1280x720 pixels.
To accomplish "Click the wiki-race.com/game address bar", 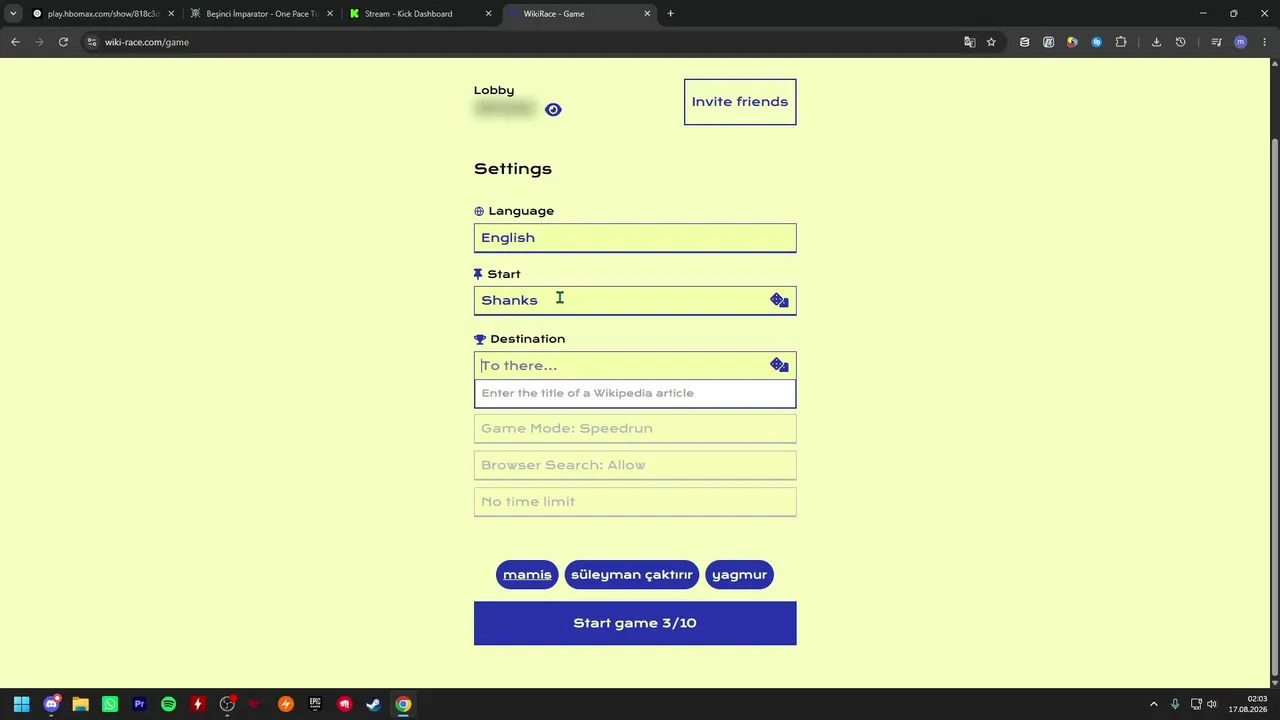I will pyautogui.click(x=520, y=42).
